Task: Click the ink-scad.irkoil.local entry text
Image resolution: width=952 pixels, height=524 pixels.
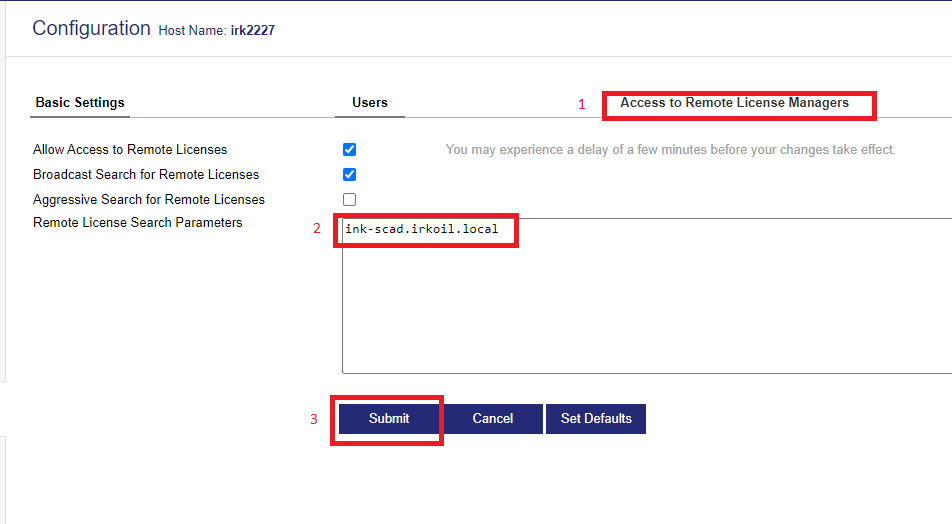Action: click(421, 229)
